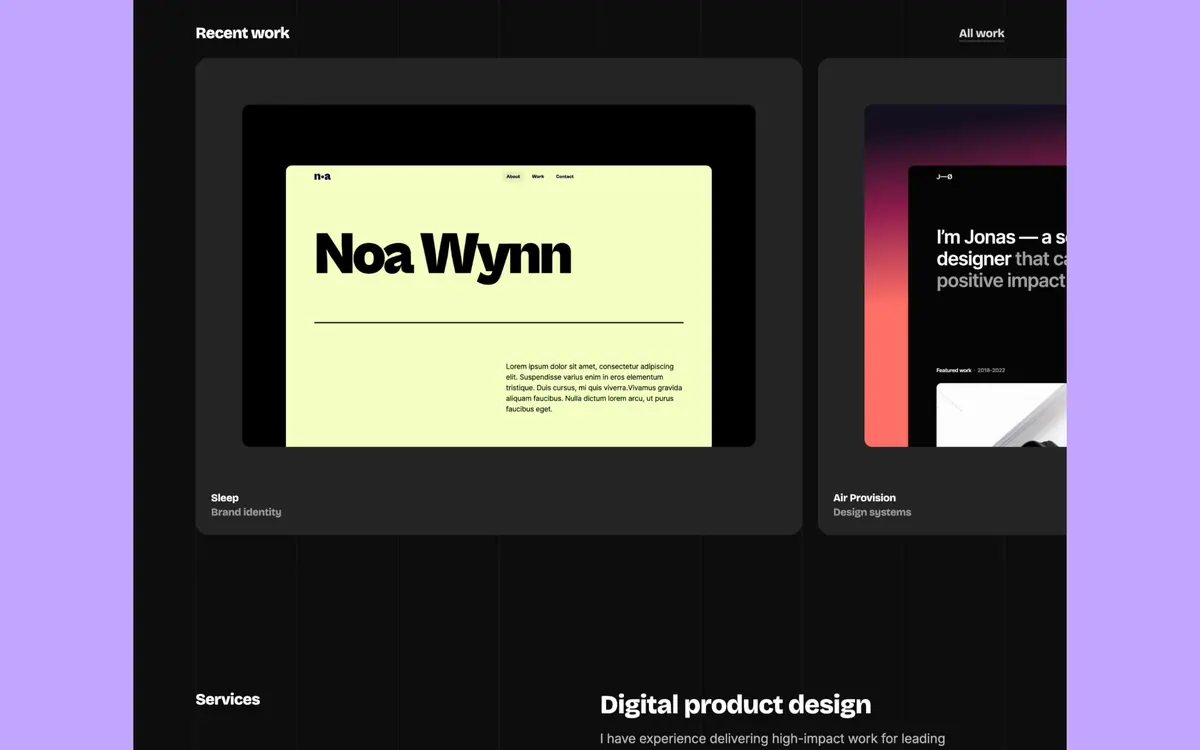
Task: Click the n·a logo in the Noa Wynn mockup
Action: pyautogui.click(x=322, y=176)
